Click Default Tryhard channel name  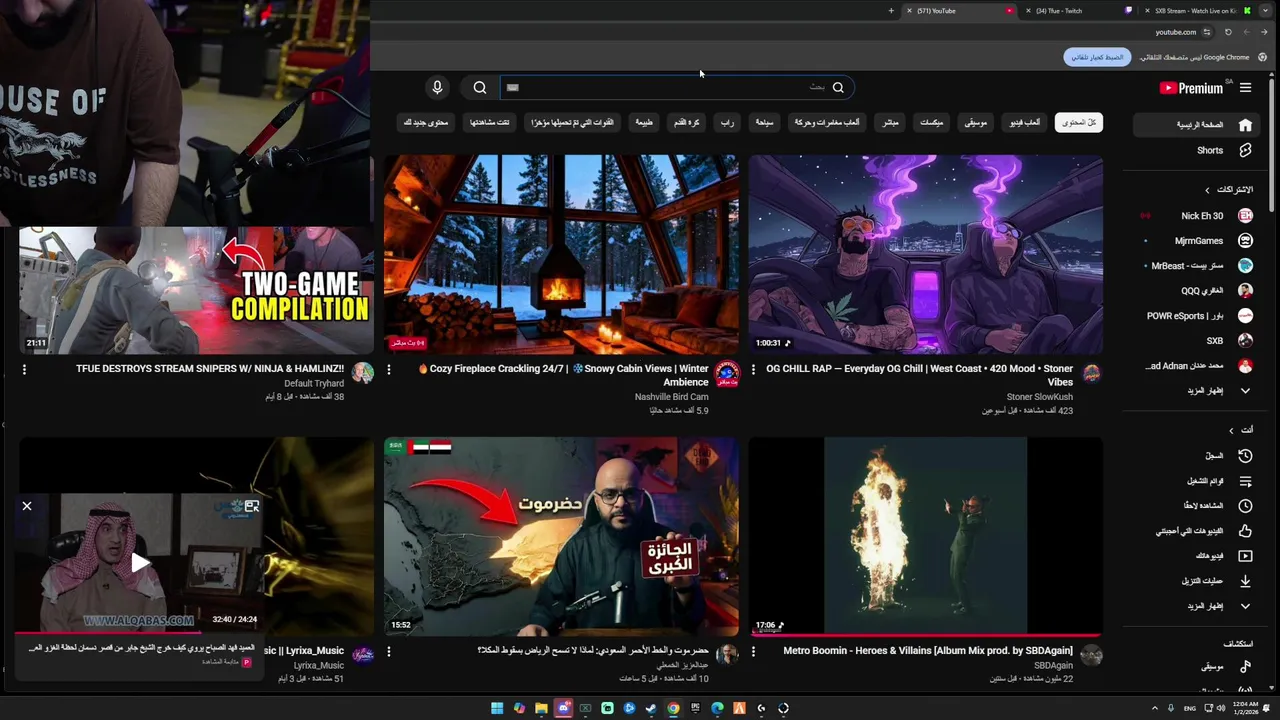(314, 384)
